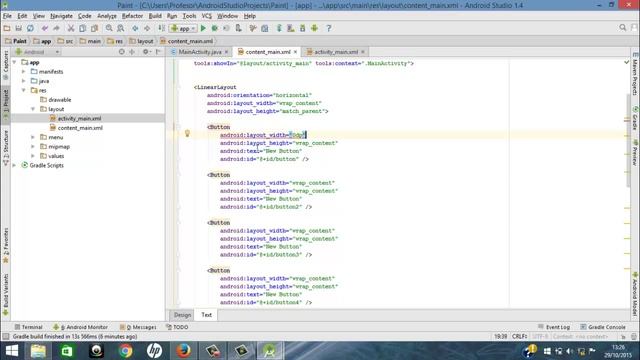Open the Event Log panel
This screenshot has width=640, height=360.
click(554, 327)
